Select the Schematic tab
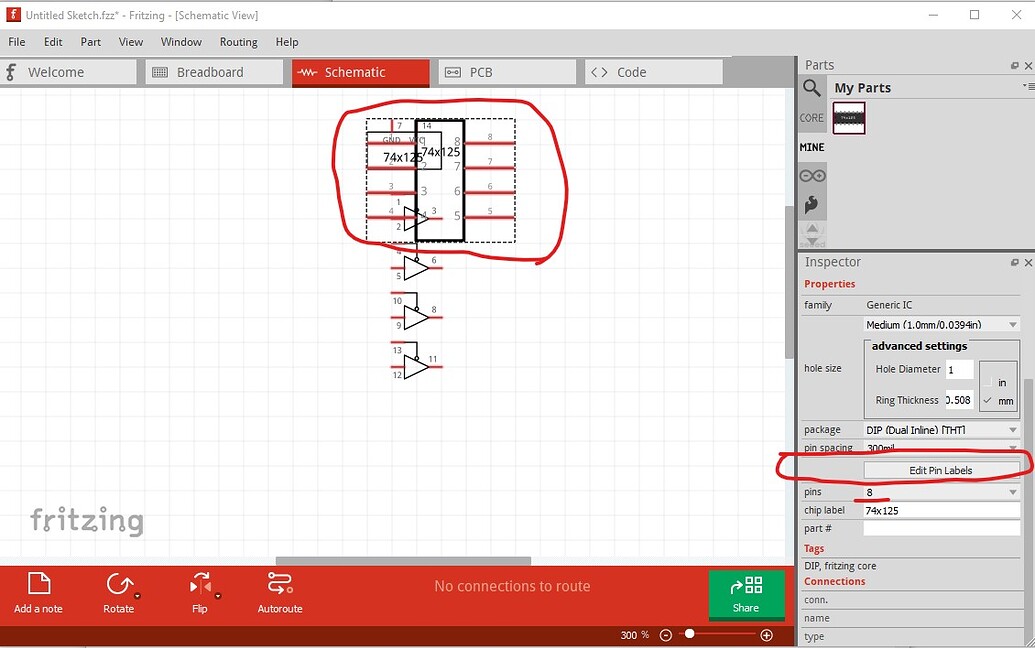Viewport: 1035px width, 648px height. [x=360, y=73]
